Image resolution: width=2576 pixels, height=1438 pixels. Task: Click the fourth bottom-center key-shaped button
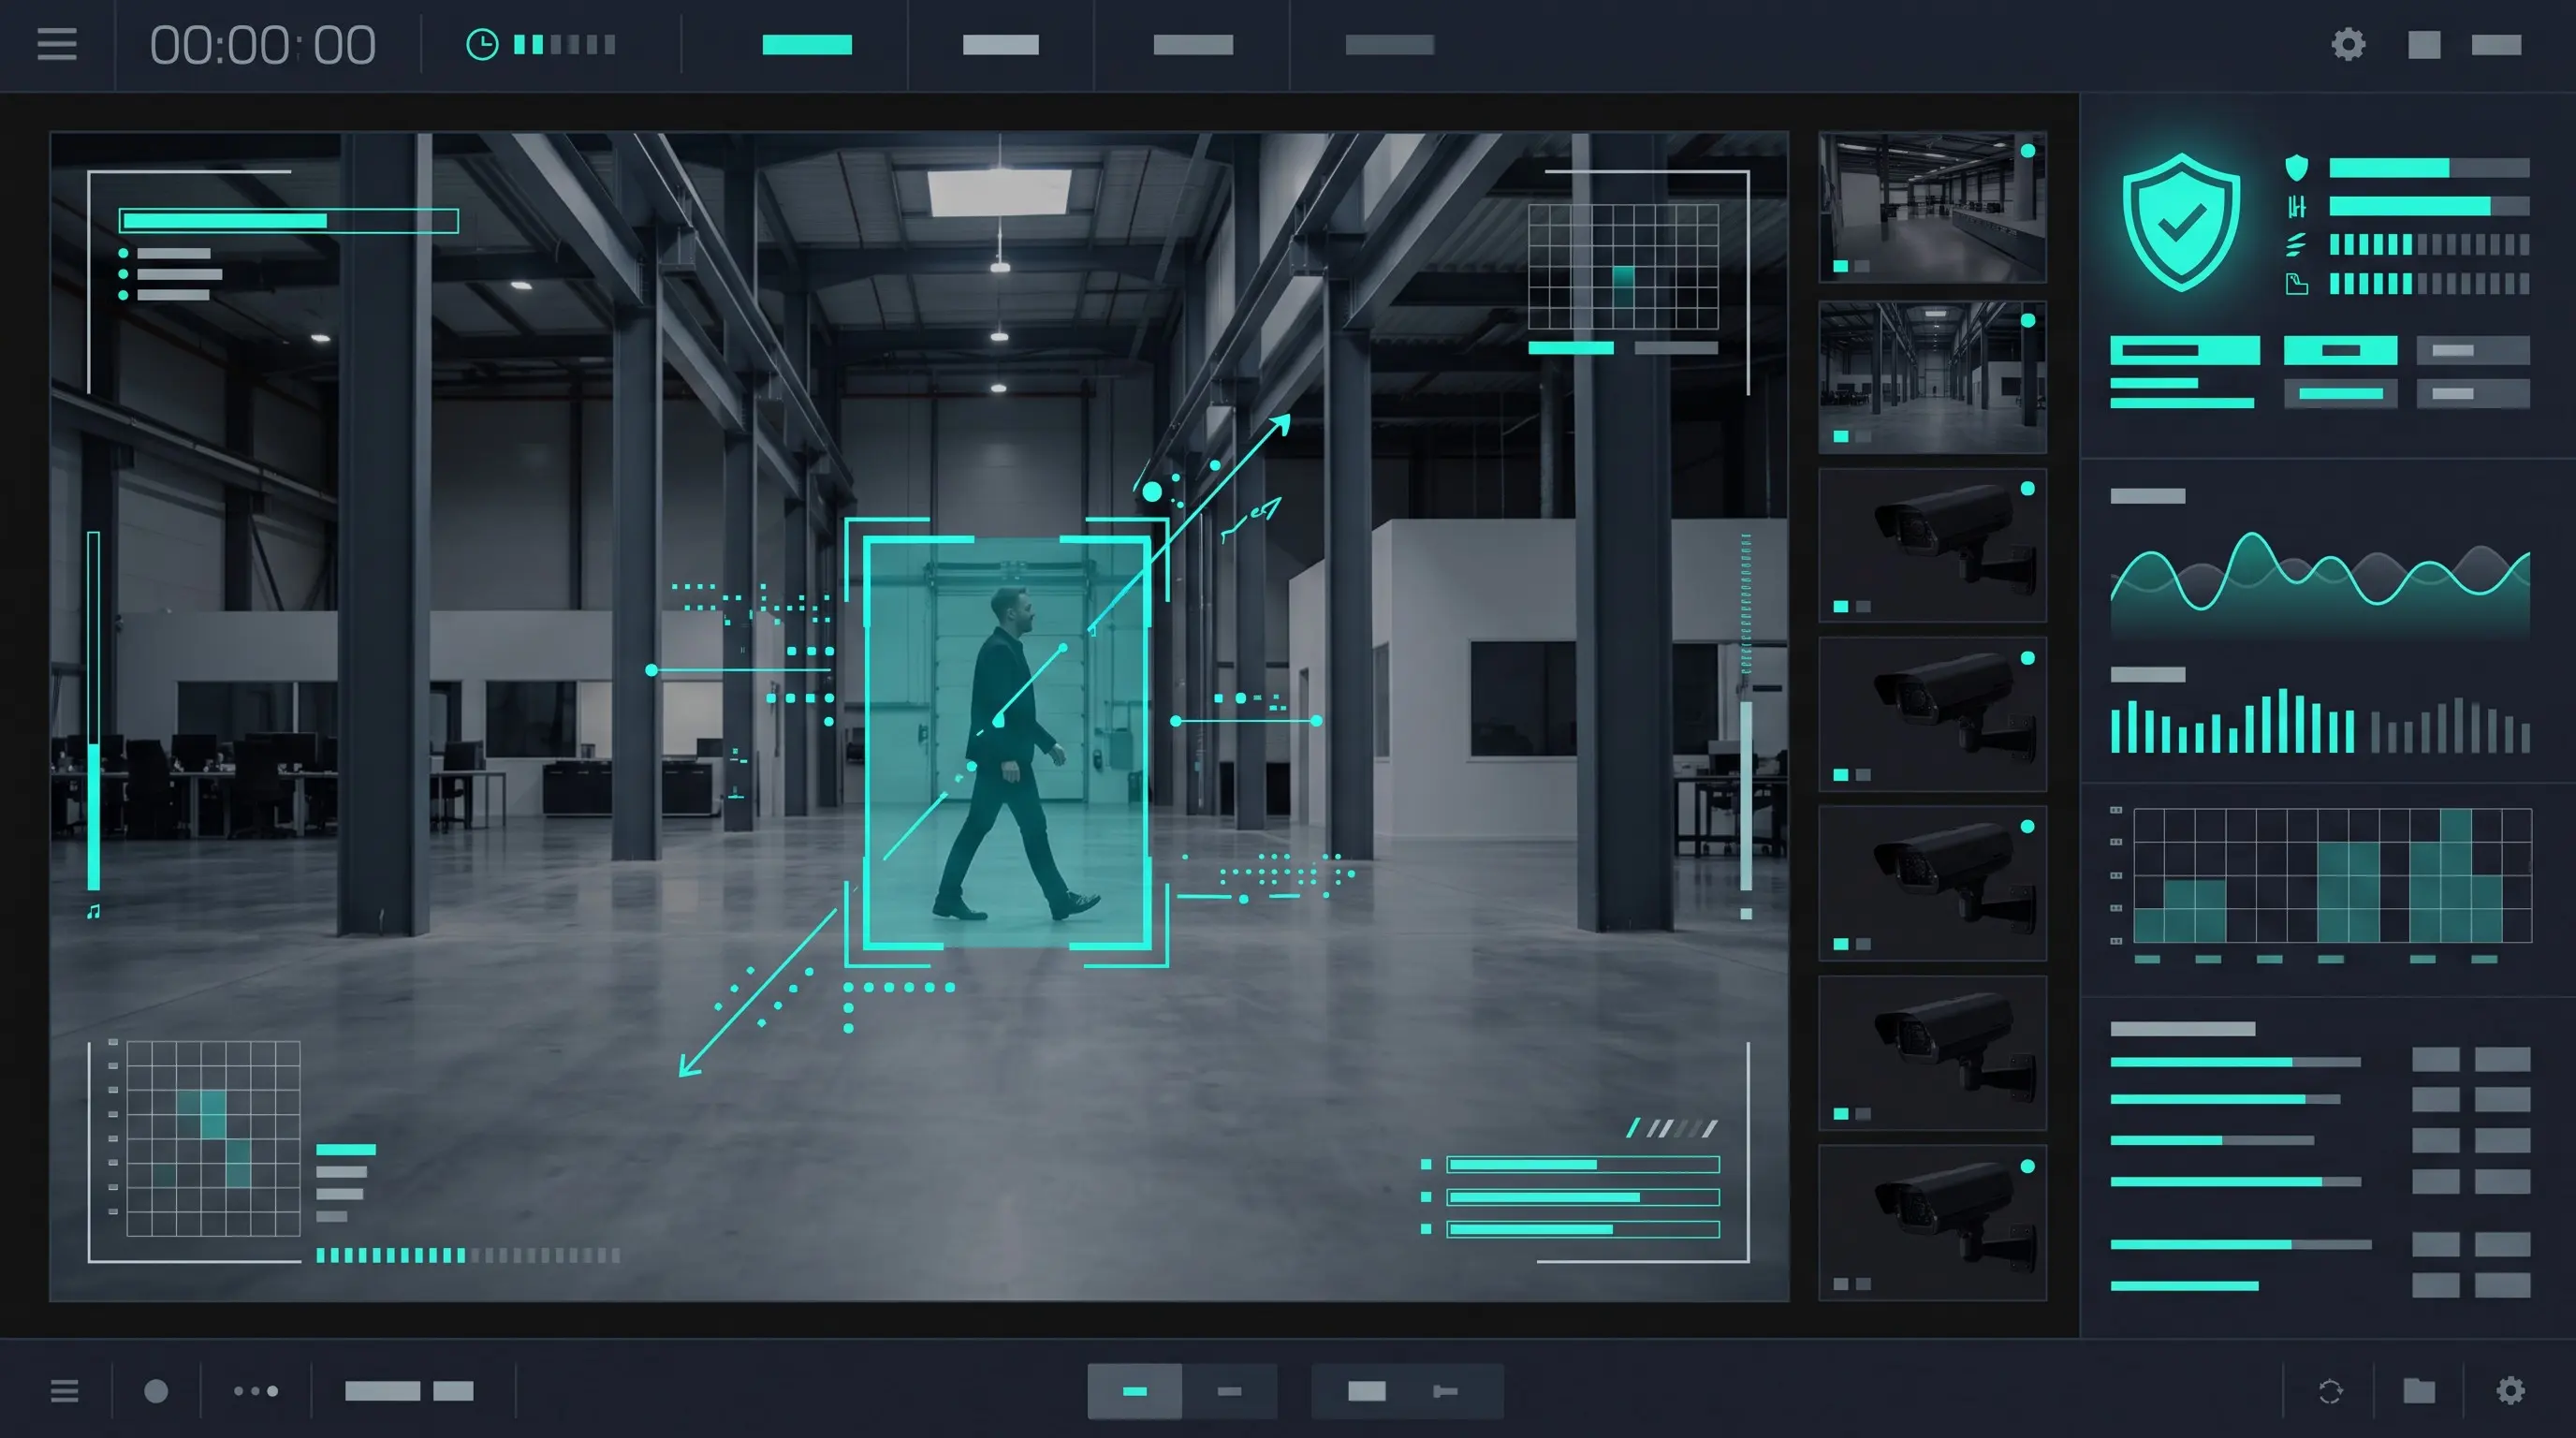coord(1446,1391)
